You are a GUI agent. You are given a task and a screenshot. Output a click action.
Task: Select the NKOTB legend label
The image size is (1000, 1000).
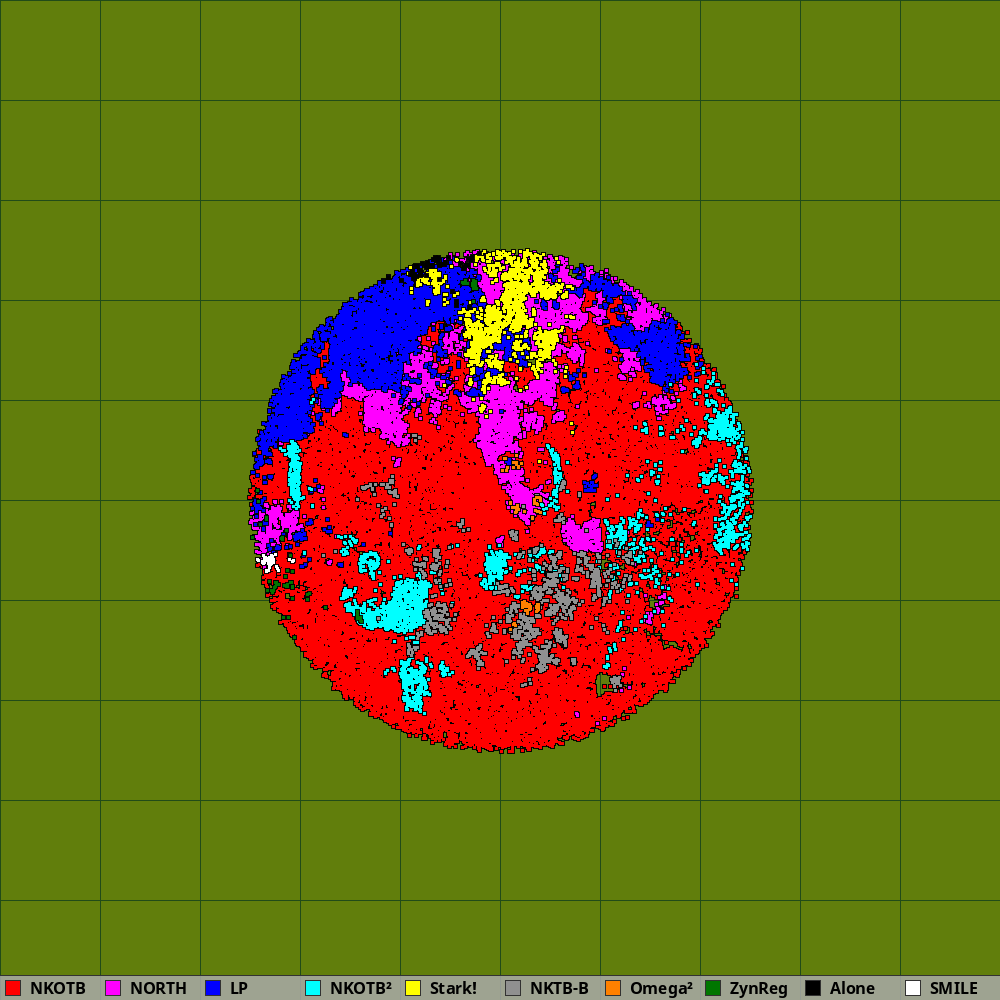click(58, 988)
